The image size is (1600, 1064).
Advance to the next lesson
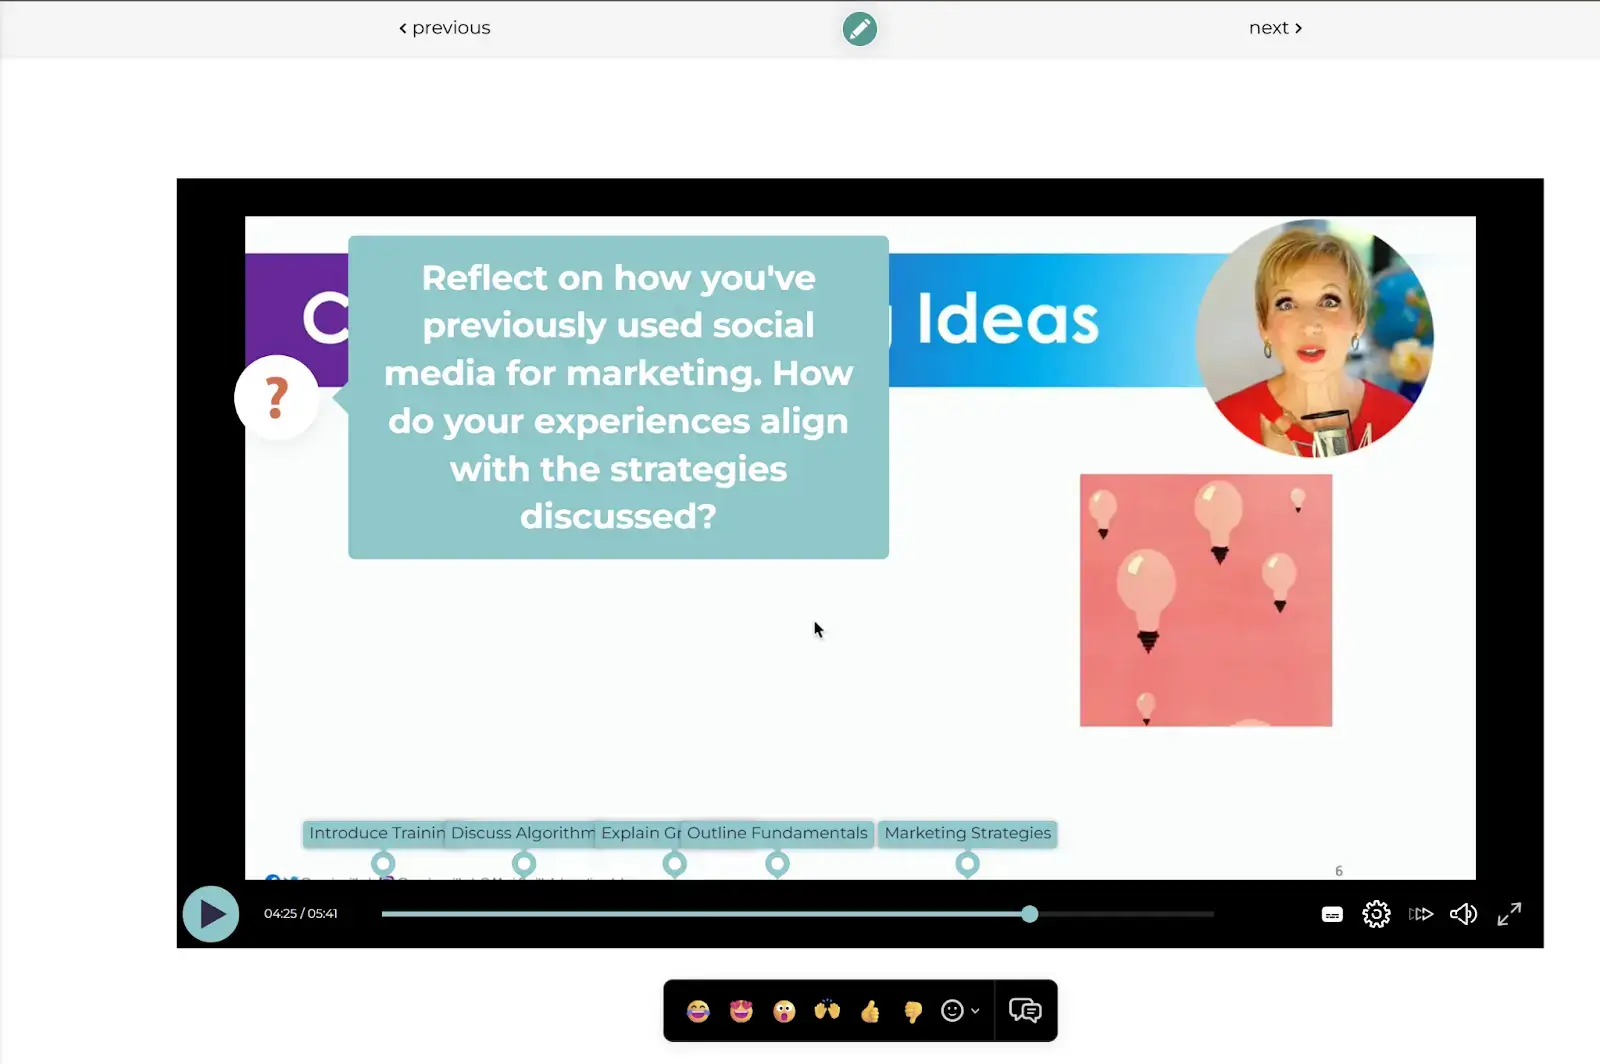tap(1275, 27)
